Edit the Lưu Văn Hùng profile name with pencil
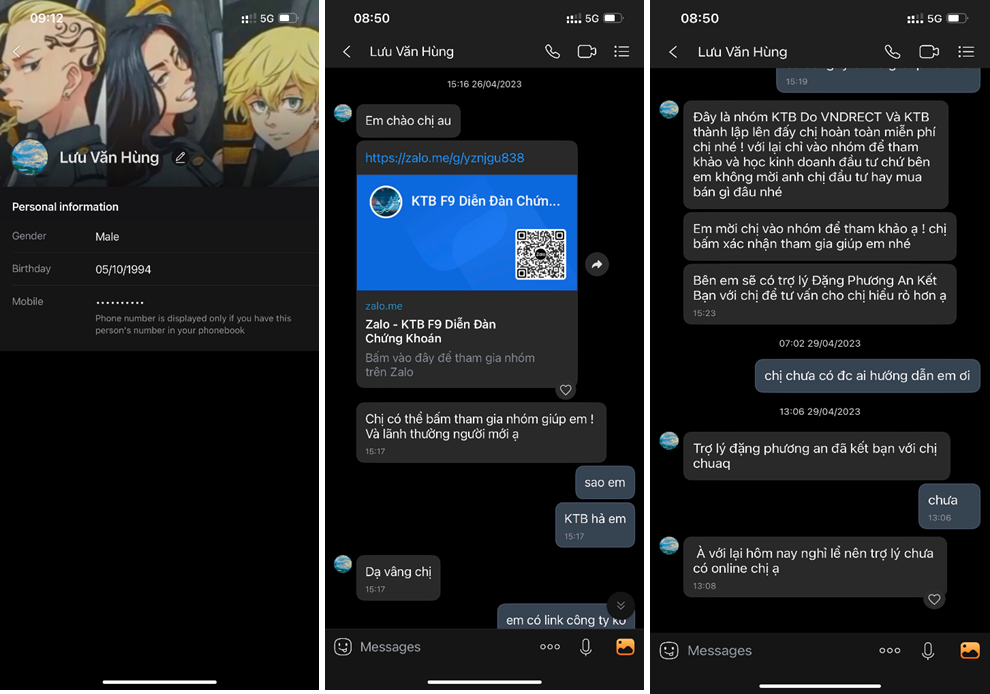Viewport: 990px width, 694px height. (181, 157)
